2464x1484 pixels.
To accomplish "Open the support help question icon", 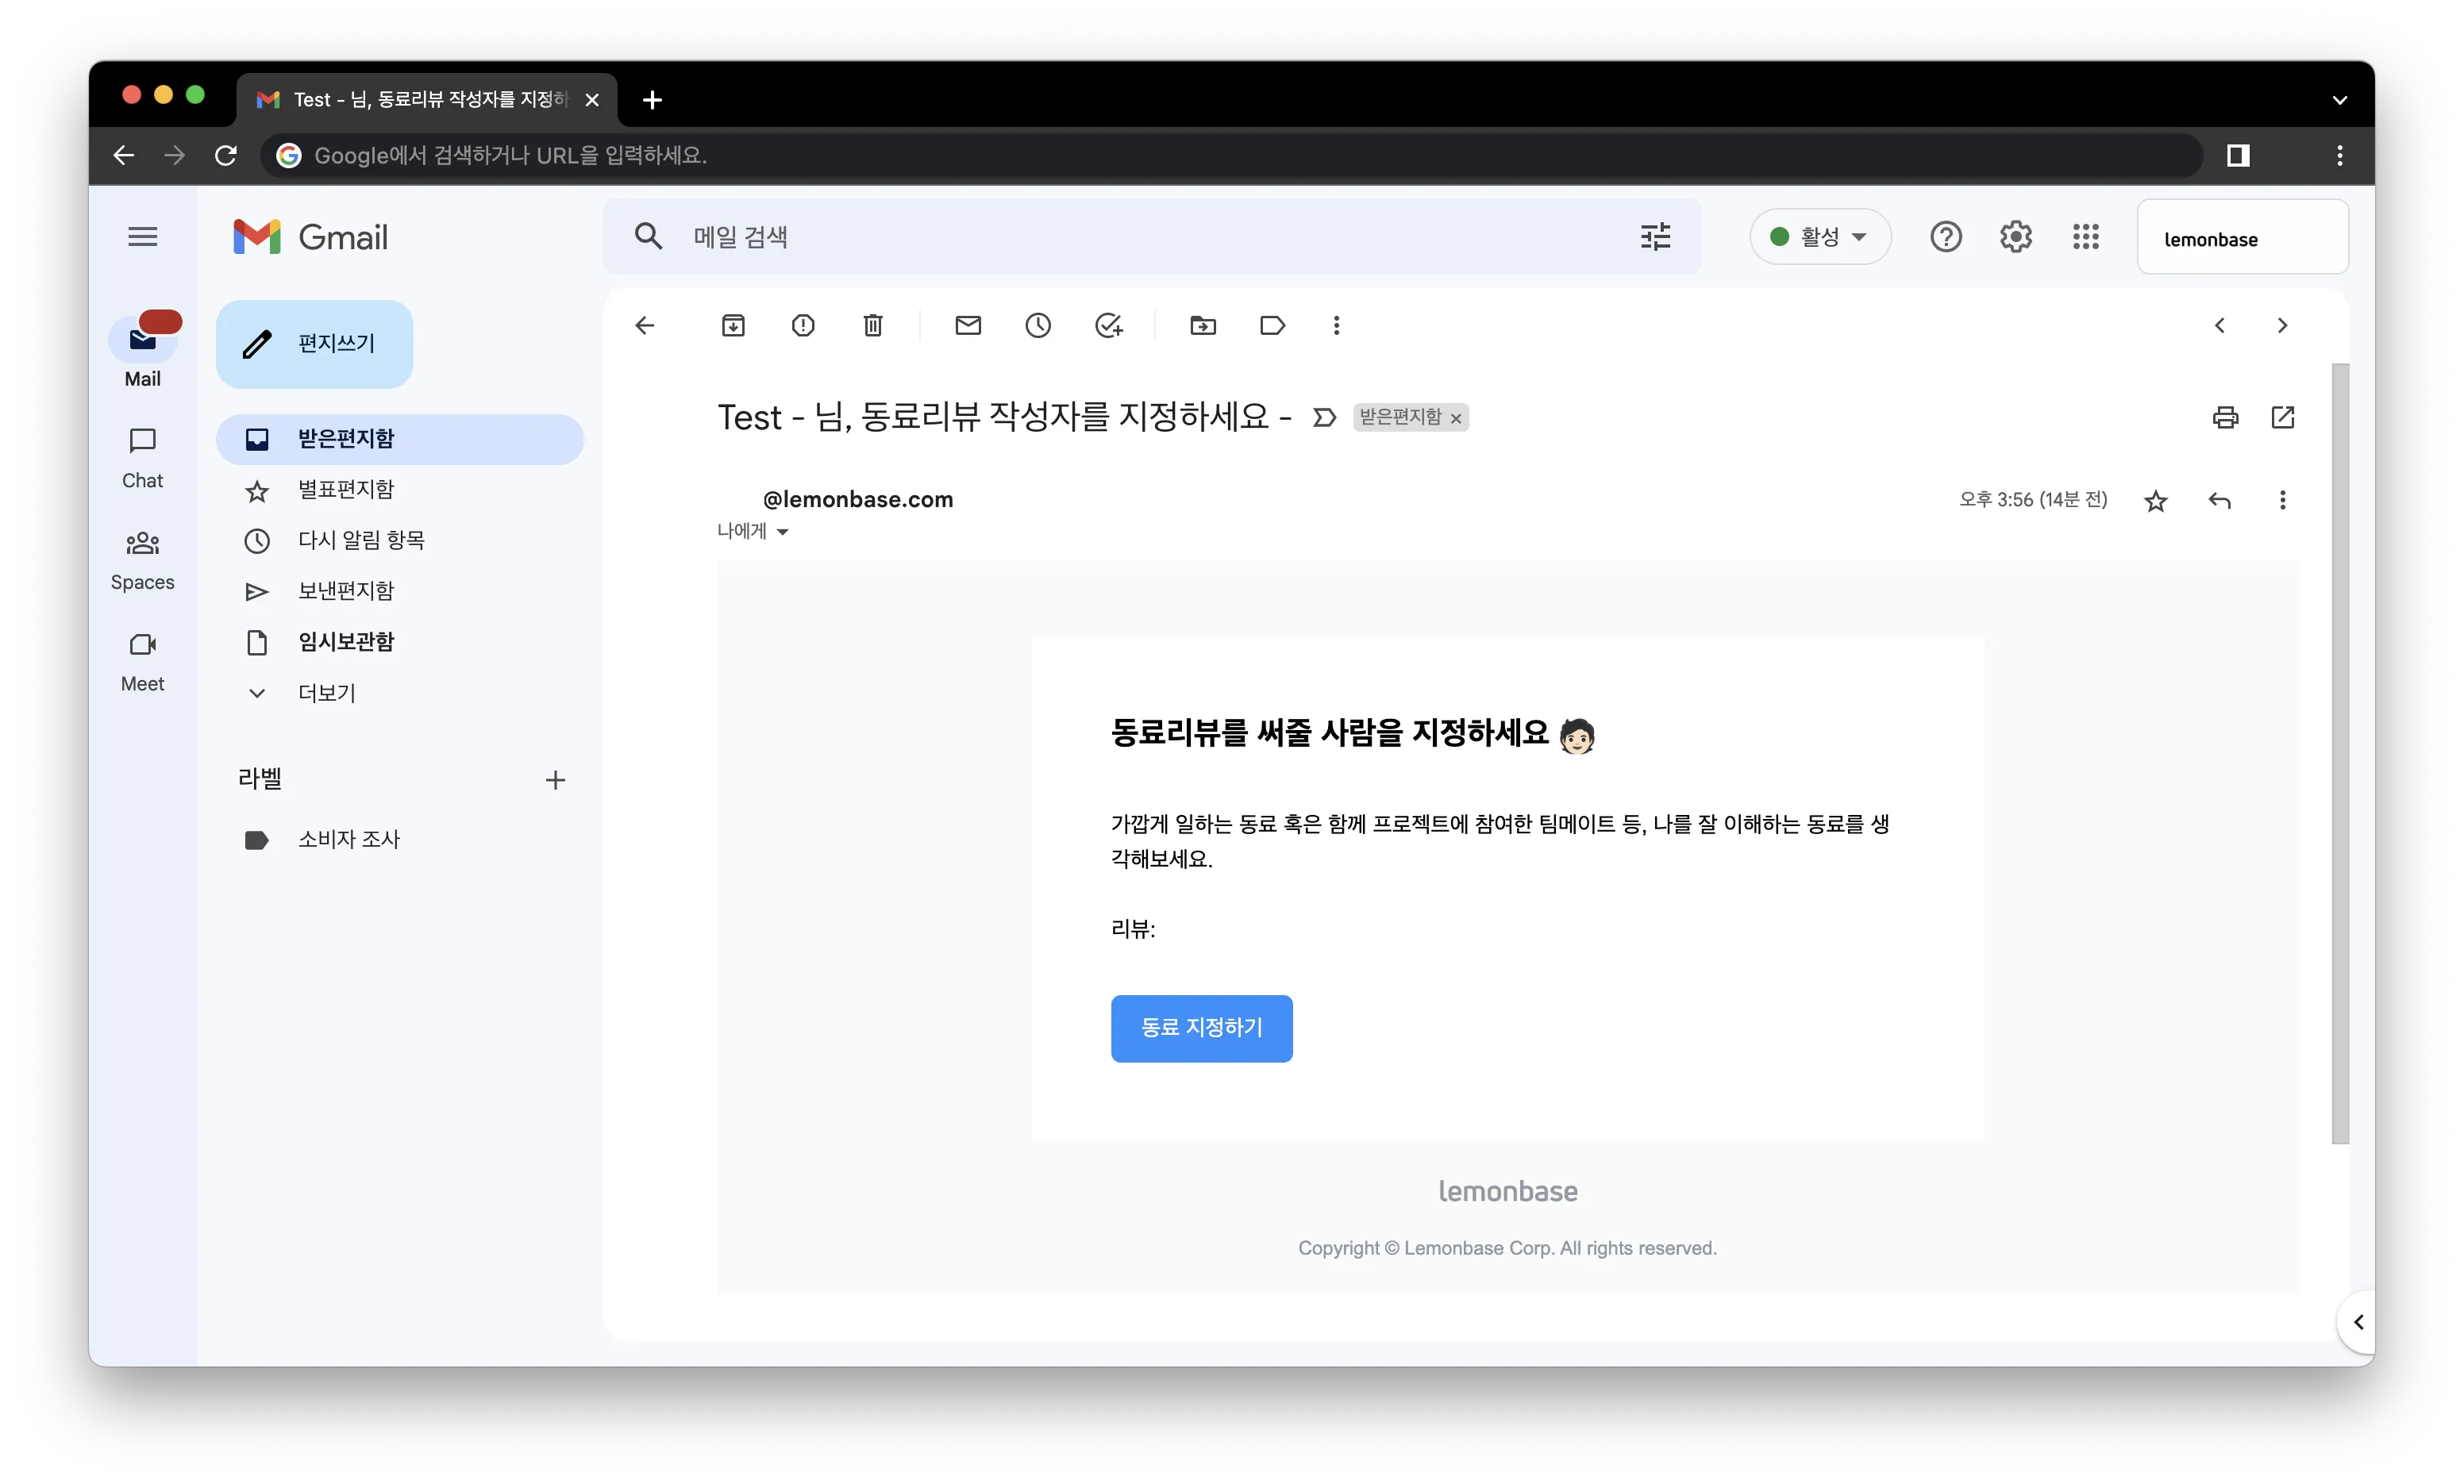I will [1946, 237].
